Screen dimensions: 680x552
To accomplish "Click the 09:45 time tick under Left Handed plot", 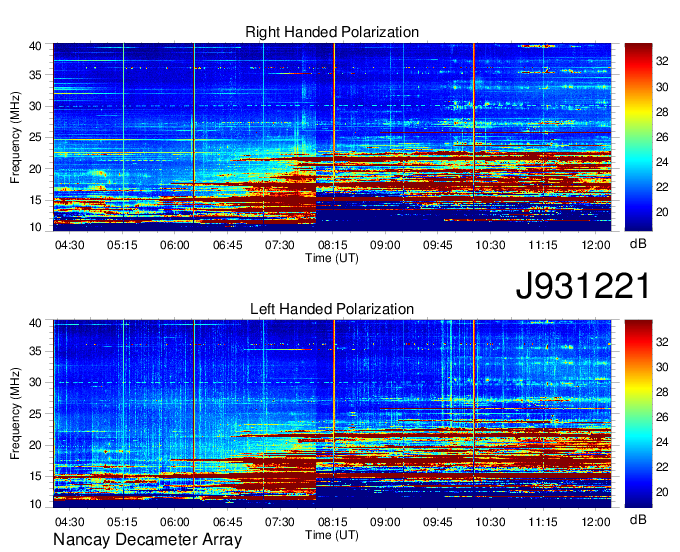I will 438,522.
